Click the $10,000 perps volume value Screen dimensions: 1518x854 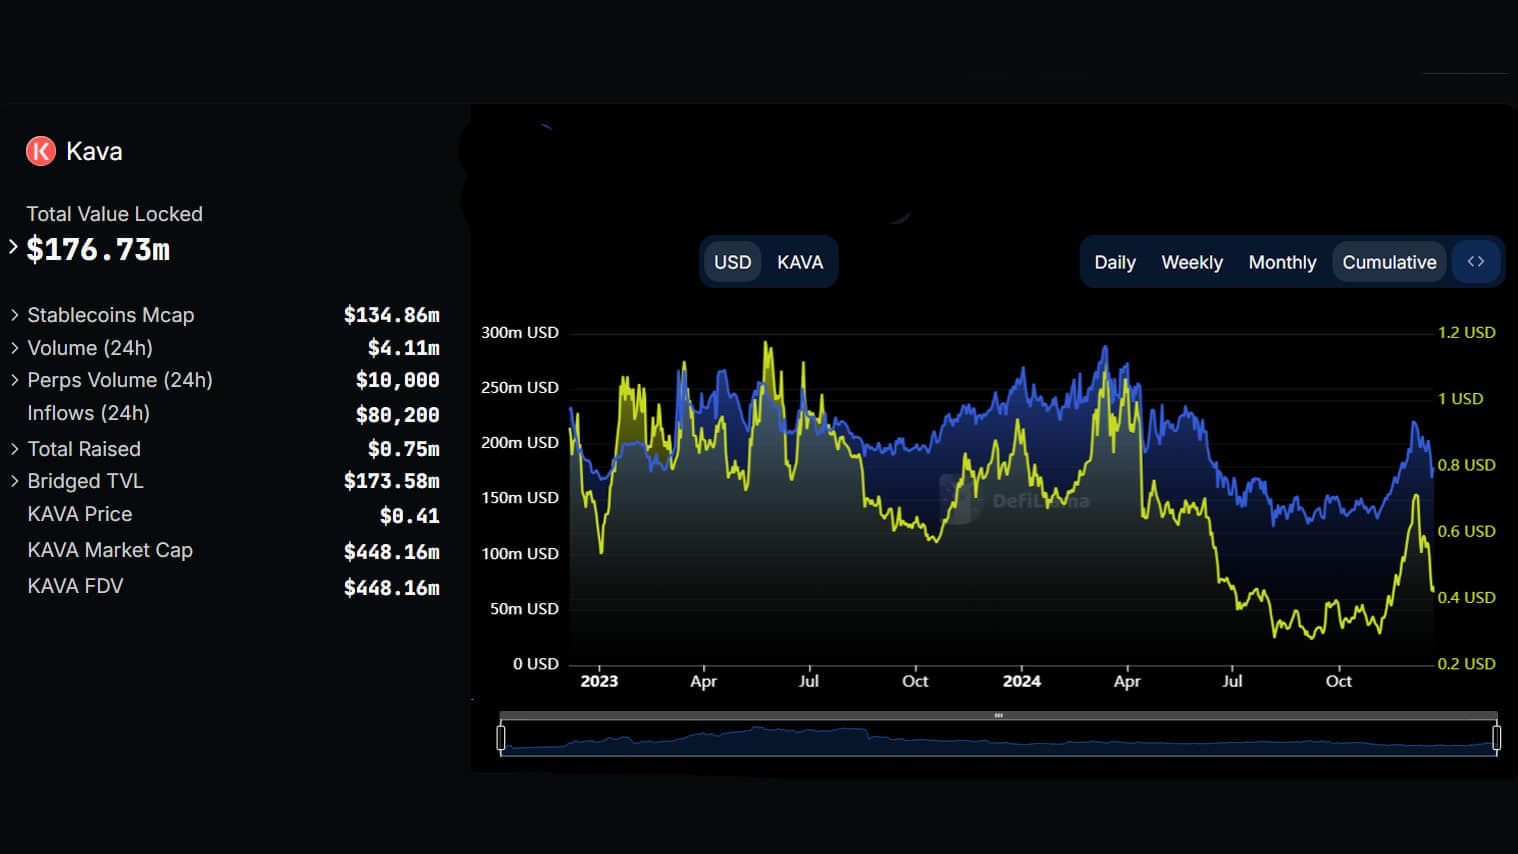coord(398,380)
